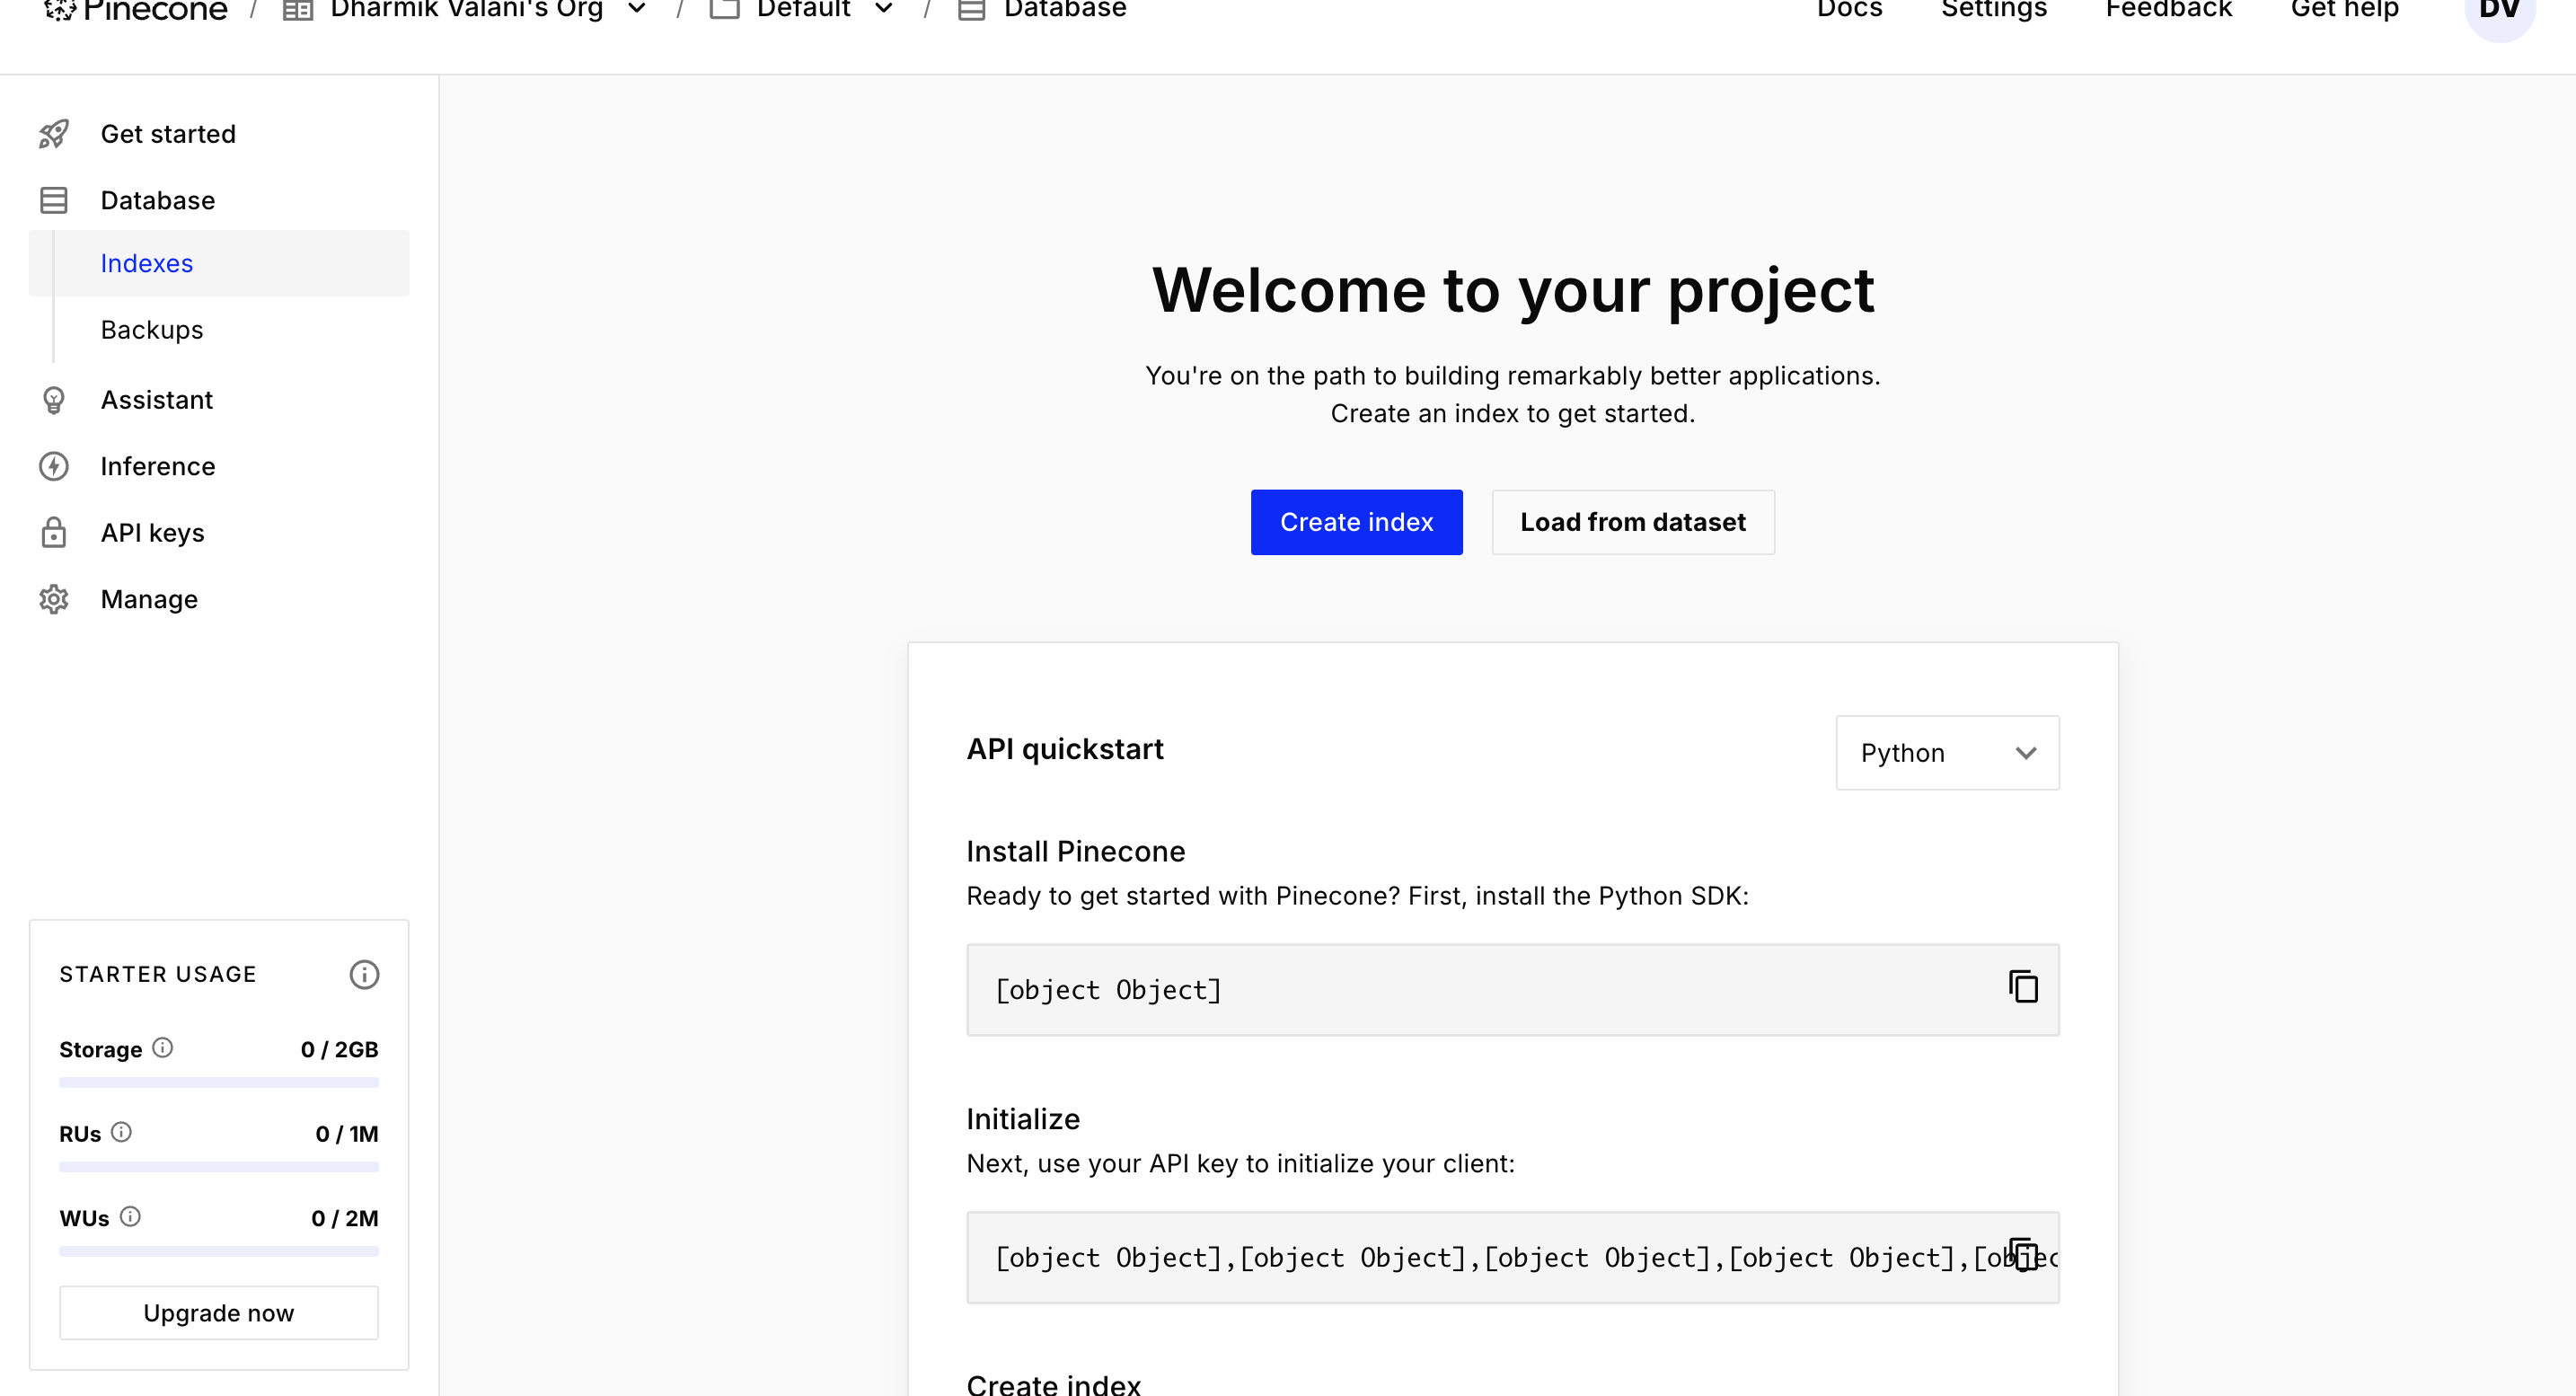2576x1396 pixels.
Task: Click the Install Pinecone code block
Action: [x=1513, y=990]
